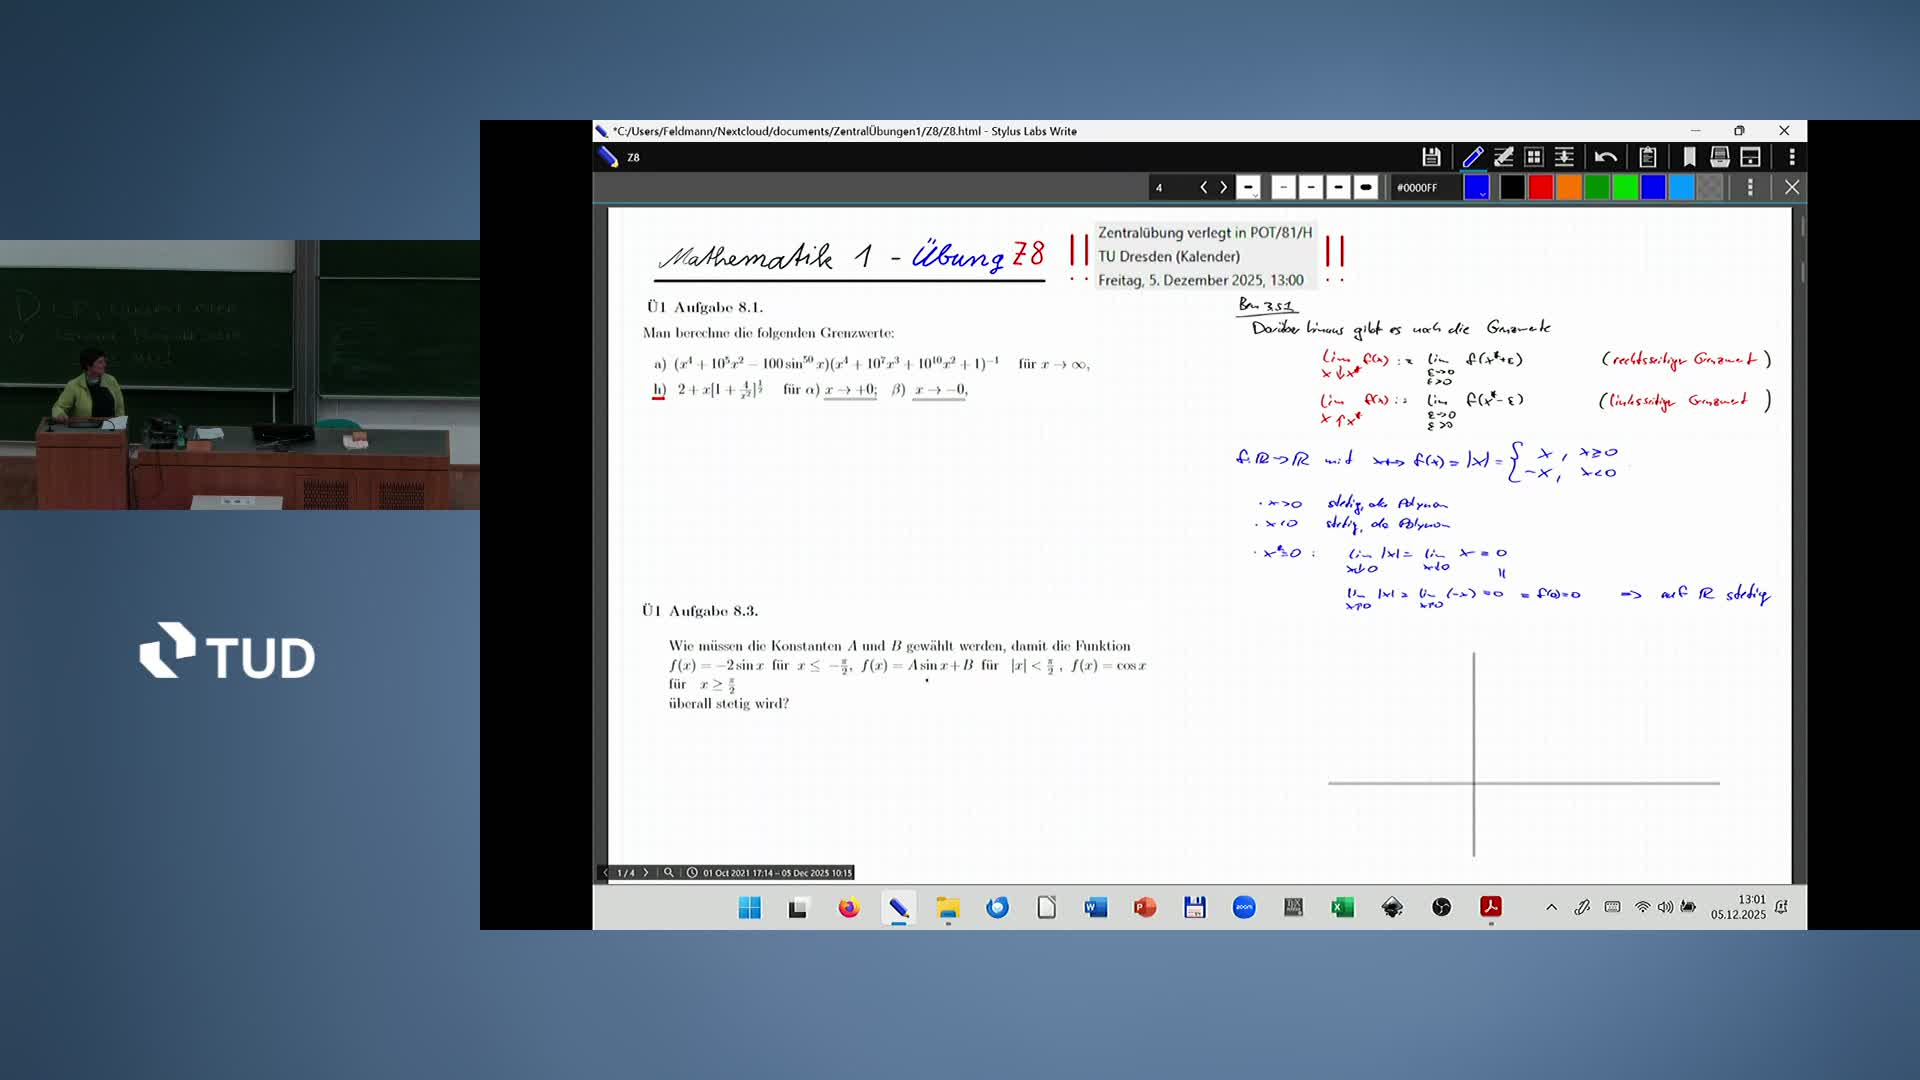1920x1080 pixels.
Task: Select the thickest pen width option
Action: pos(1366,188)
